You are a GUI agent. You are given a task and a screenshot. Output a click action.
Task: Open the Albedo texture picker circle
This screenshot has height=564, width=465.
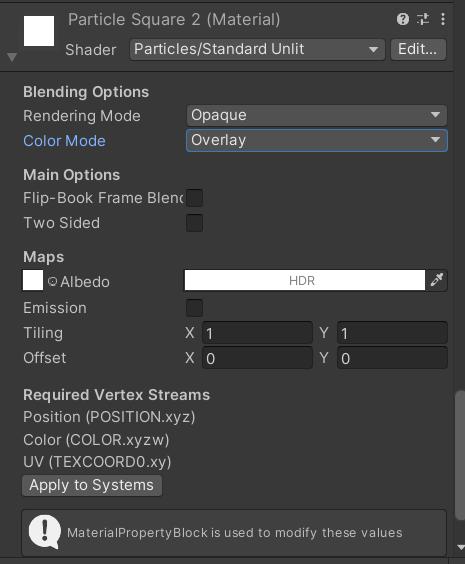53,282
